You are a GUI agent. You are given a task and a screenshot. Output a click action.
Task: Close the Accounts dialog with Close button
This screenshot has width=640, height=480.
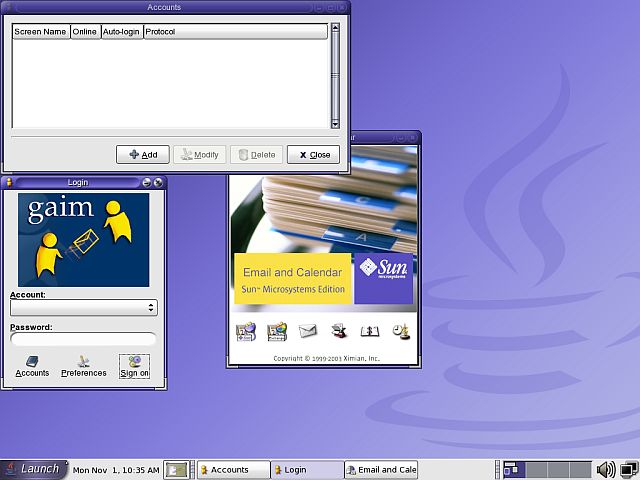[313, 155]
